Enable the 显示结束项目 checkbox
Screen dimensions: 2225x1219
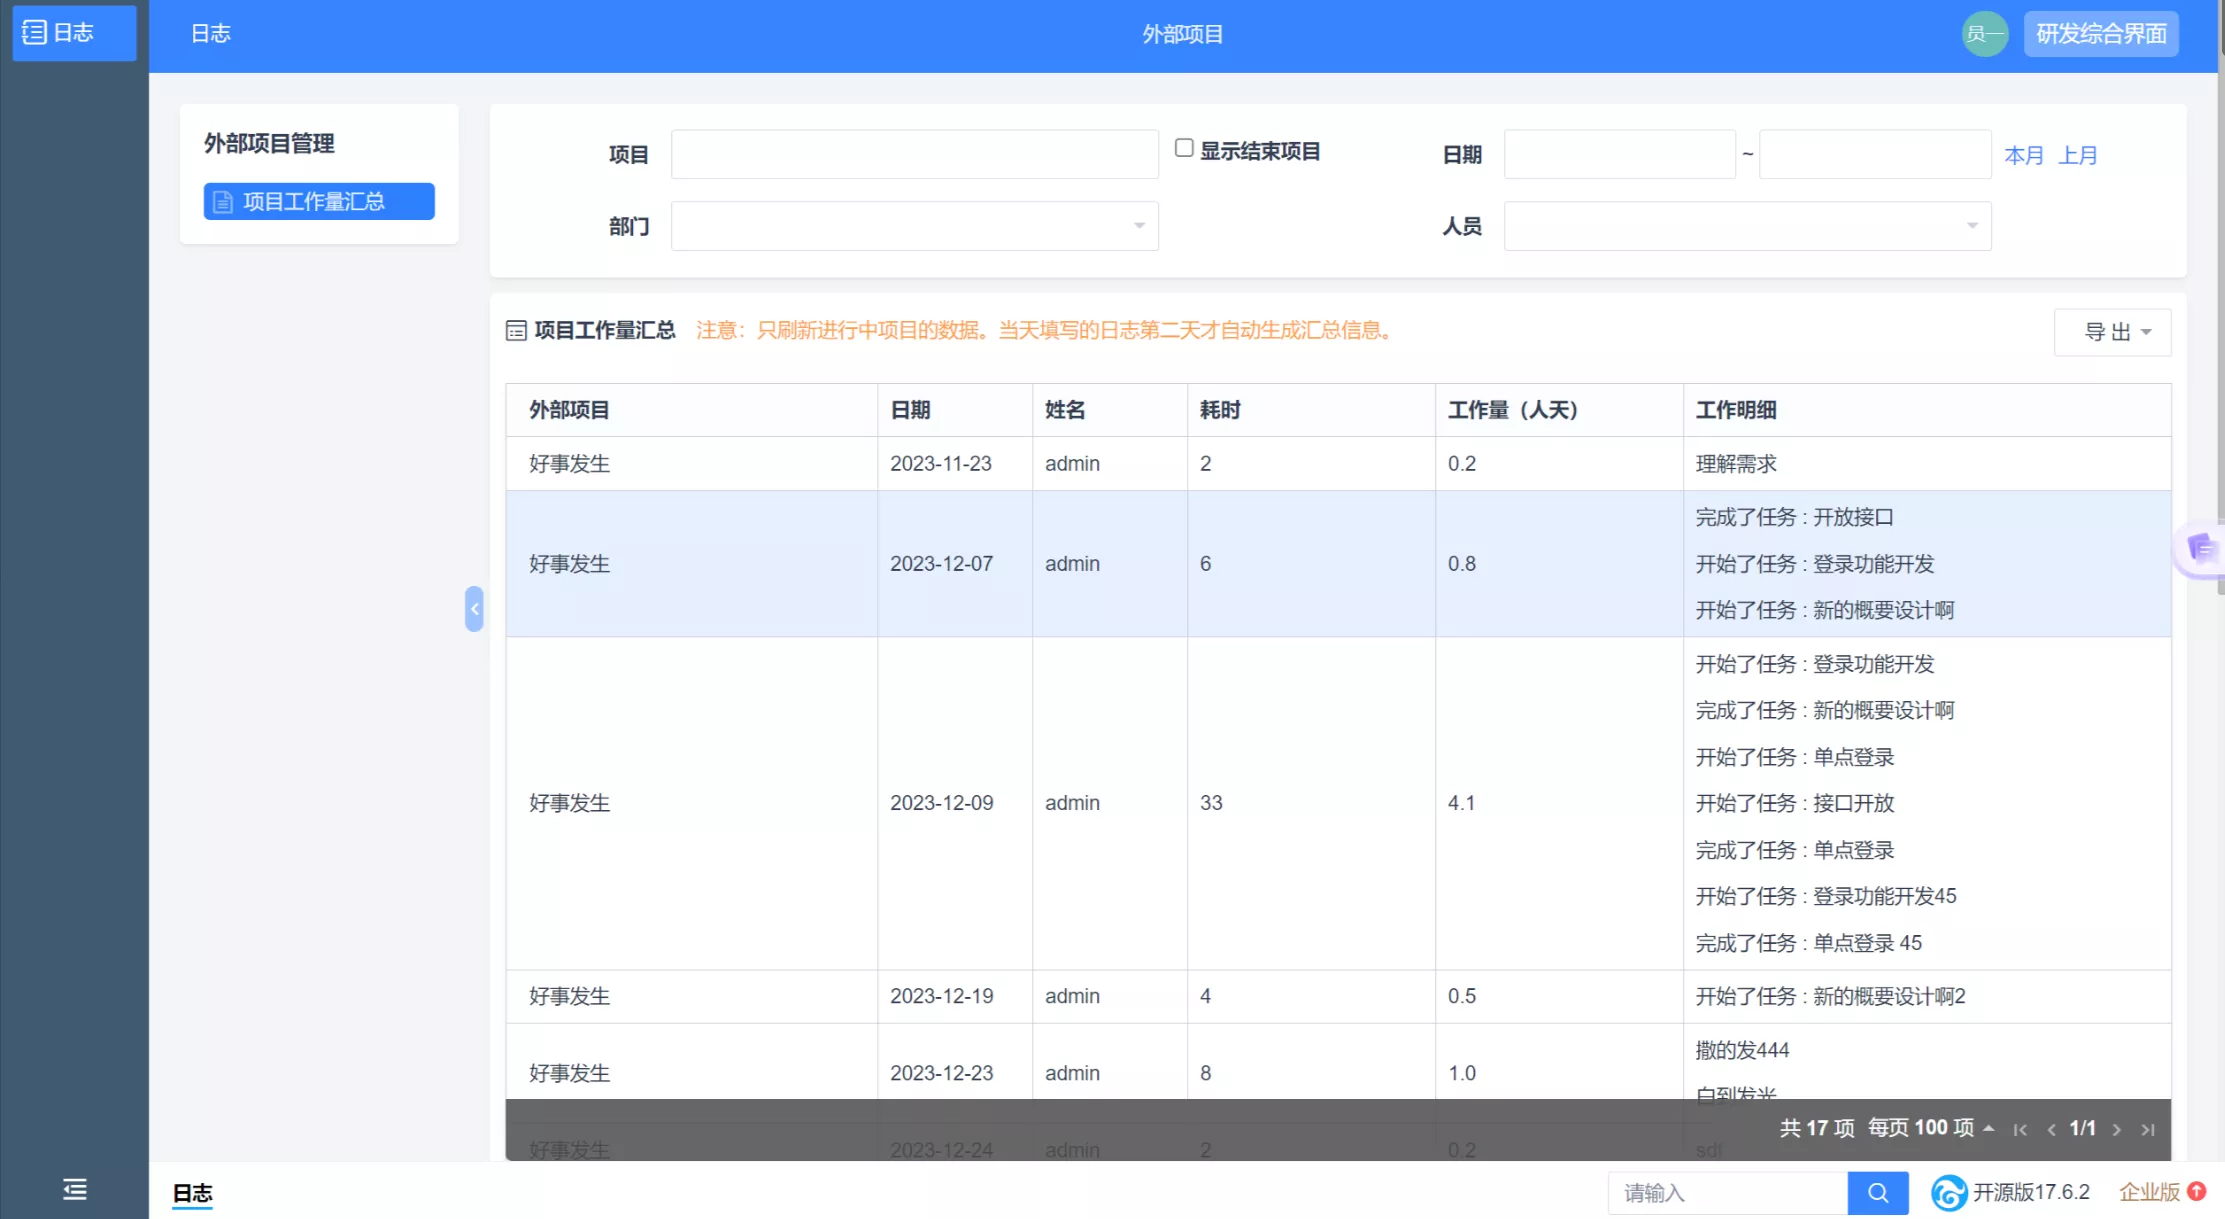[1184, 149]
